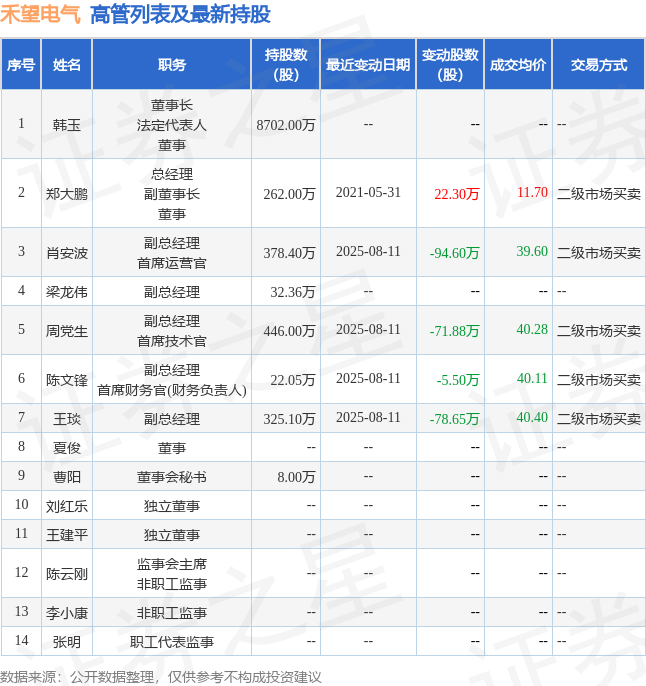Click the holding value 8702.00万
This screenshot has height=686, width=646.
click(x=286, y=125)
